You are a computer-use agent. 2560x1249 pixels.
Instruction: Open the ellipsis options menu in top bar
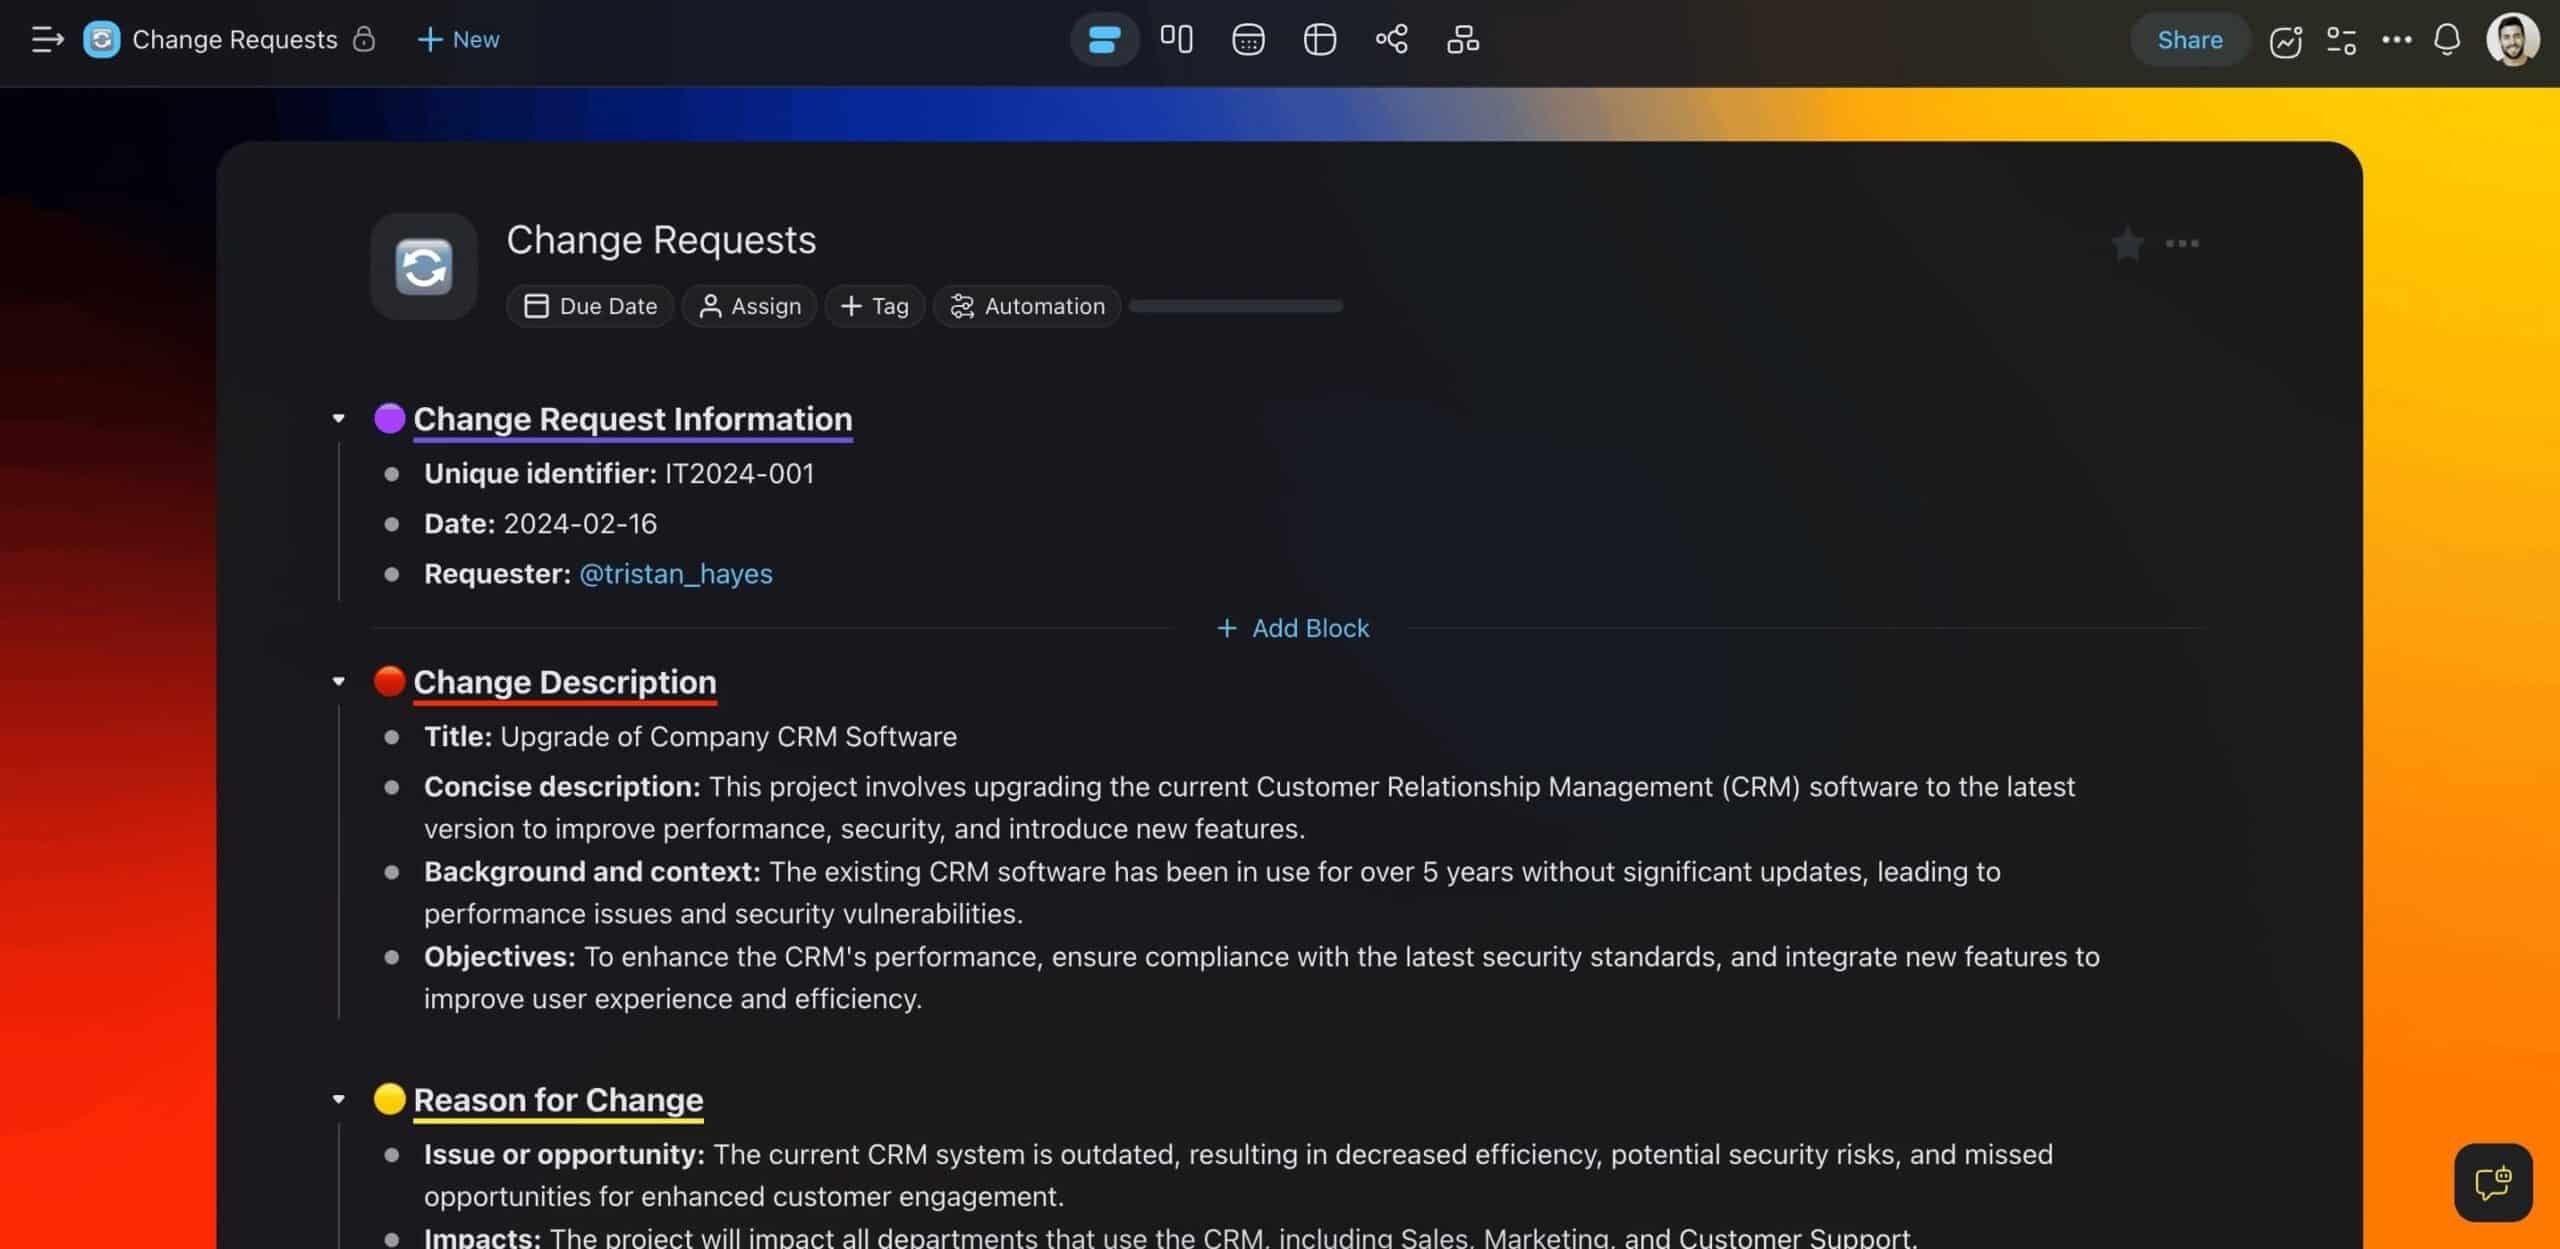(2396, 39)
